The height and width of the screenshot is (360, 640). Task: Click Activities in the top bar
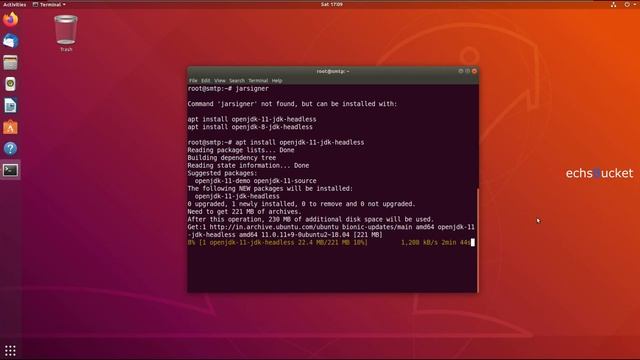[14, 4]
